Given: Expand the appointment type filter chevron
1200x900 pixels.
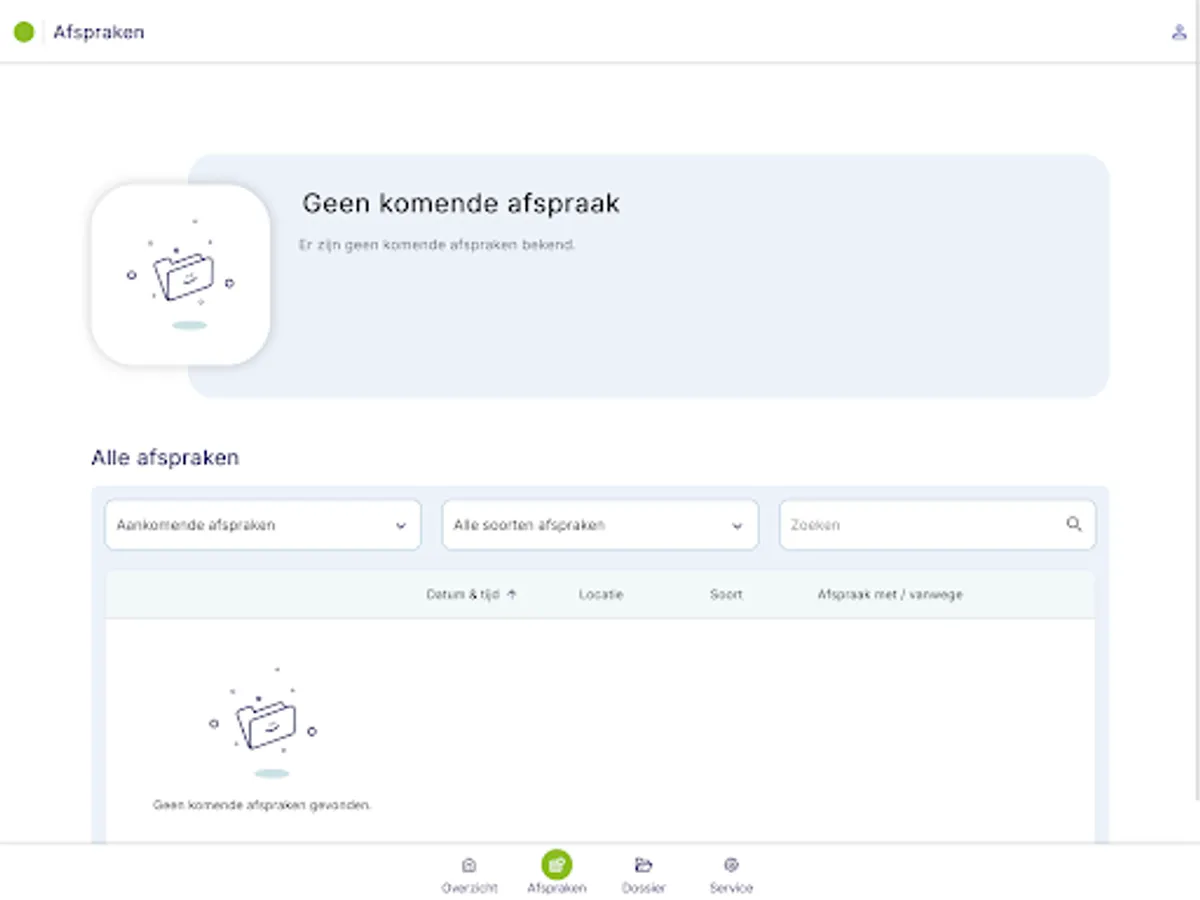Looking at the screenshot, I should [738, 524].
